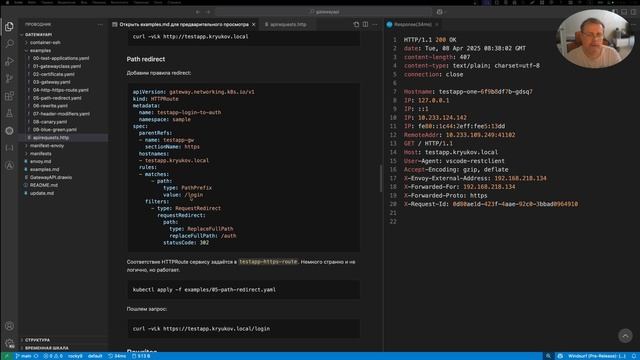Open the Manage gear icon
This screenshot has width=640, height=360.
click(x=9, y=343)
